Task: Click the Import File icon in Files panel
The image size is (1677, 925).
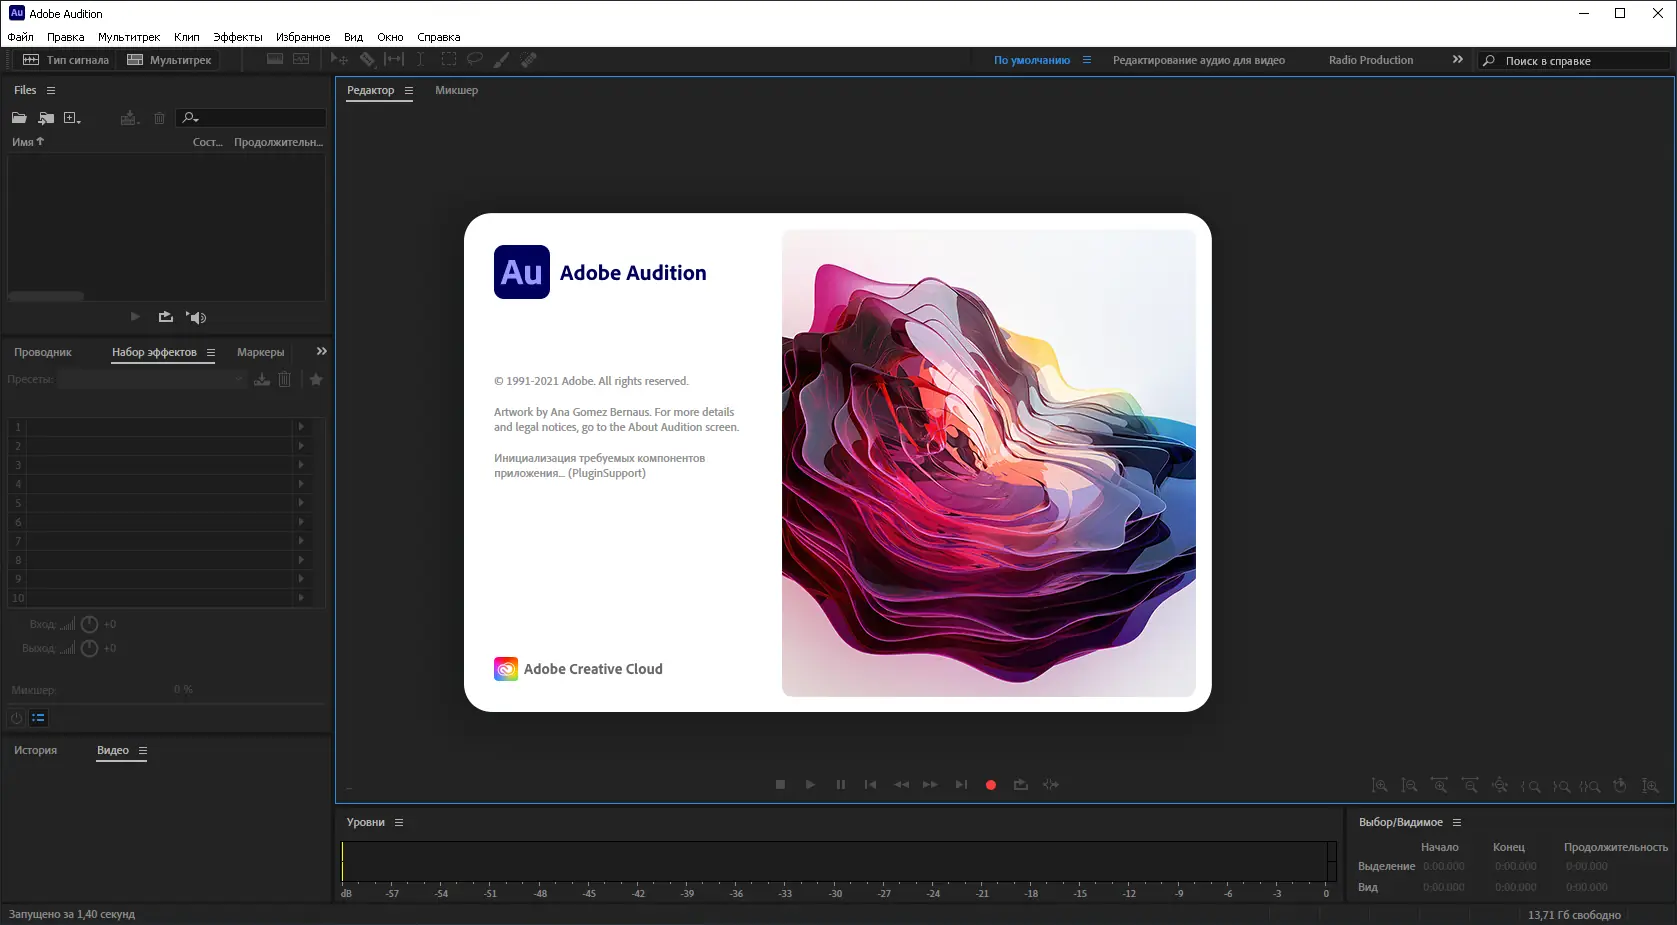Action: (x=46, y=118)
